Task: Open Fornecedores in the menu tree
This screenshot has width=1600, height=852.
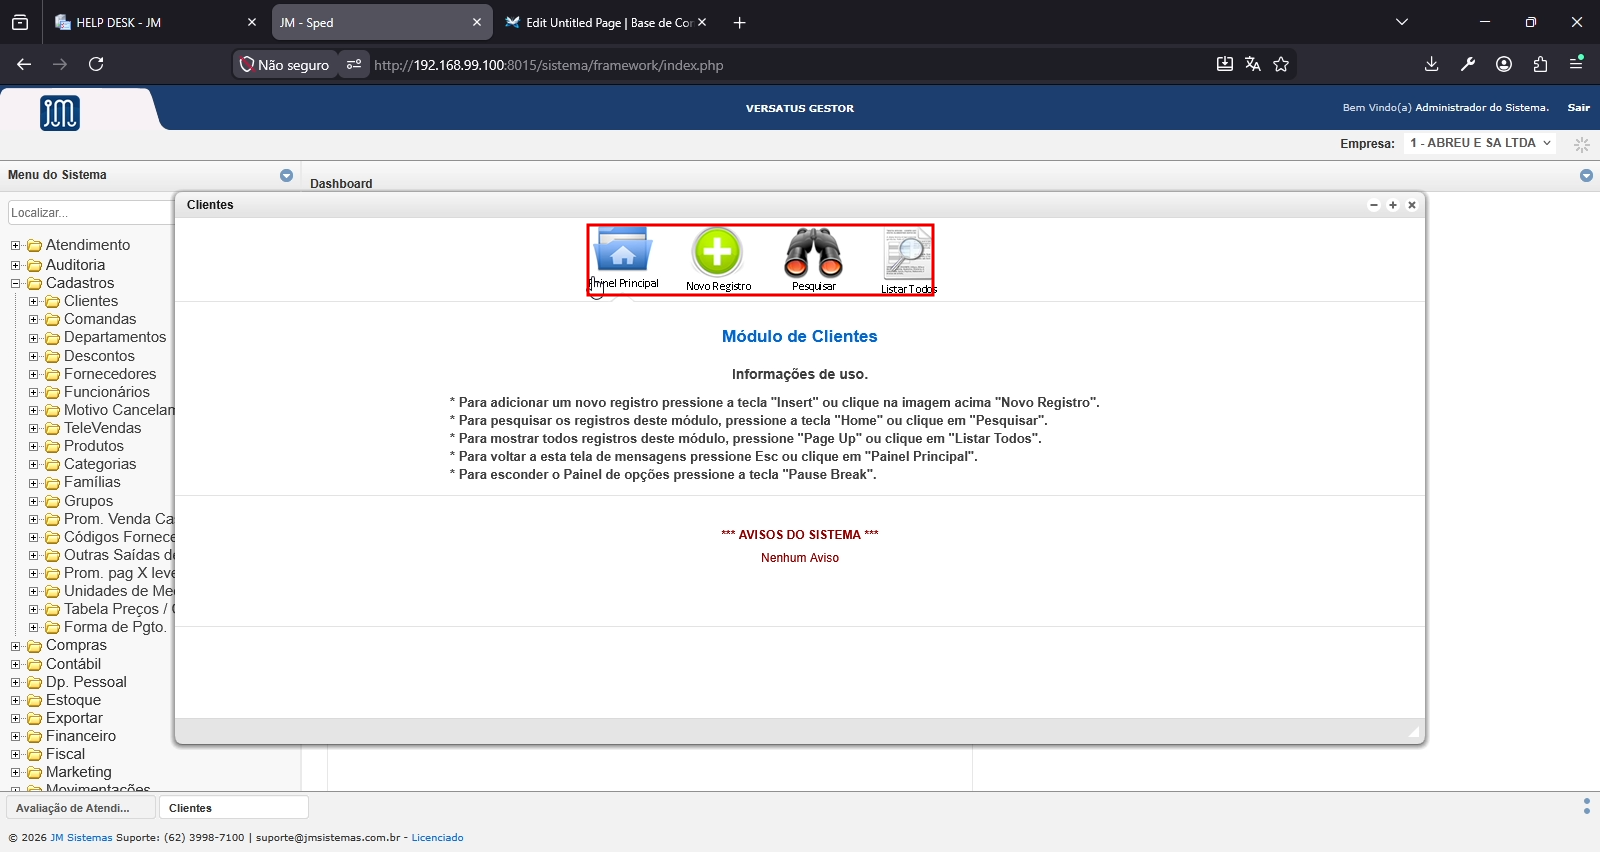Action: pyautogui.click(x=110, y=374)
